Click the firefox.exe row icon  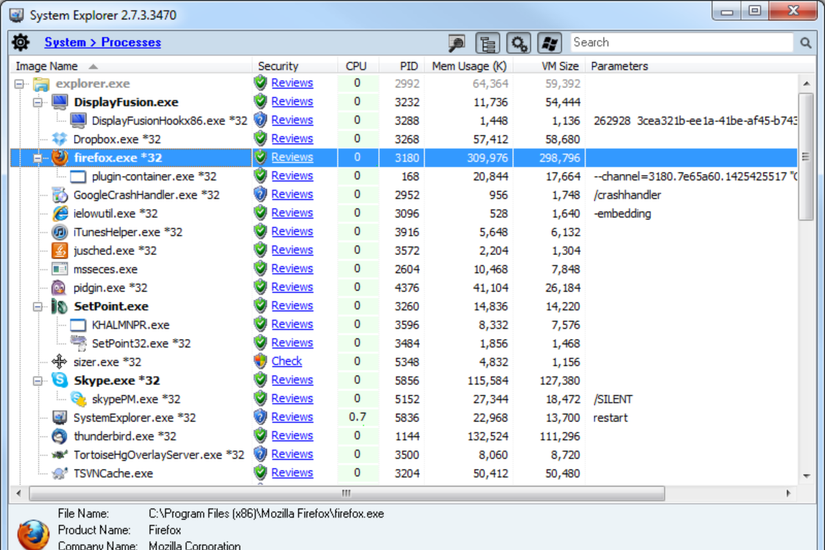pyautogui.click(x=60, y=158)
